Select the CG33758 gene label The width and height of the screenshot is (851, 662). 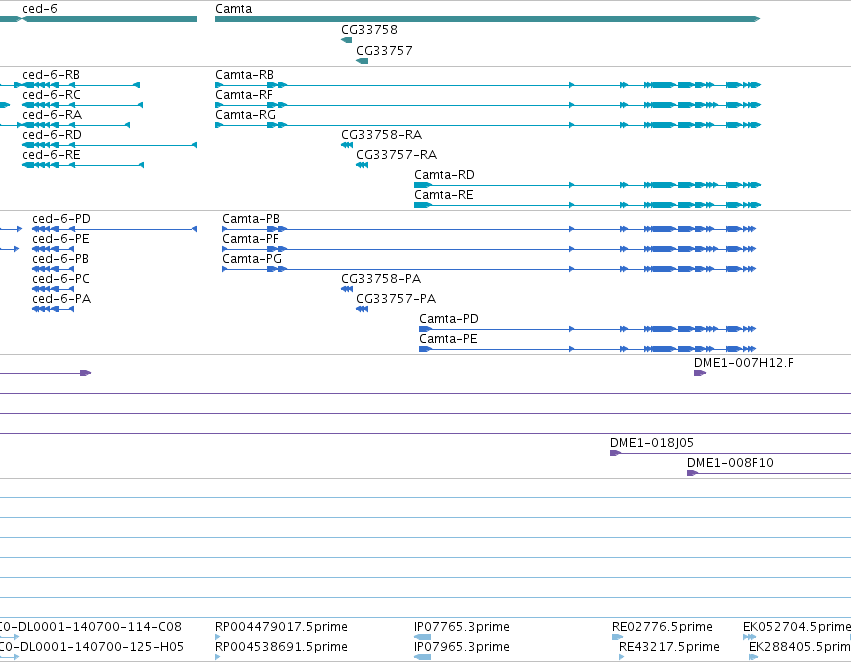tap(369, 30)
